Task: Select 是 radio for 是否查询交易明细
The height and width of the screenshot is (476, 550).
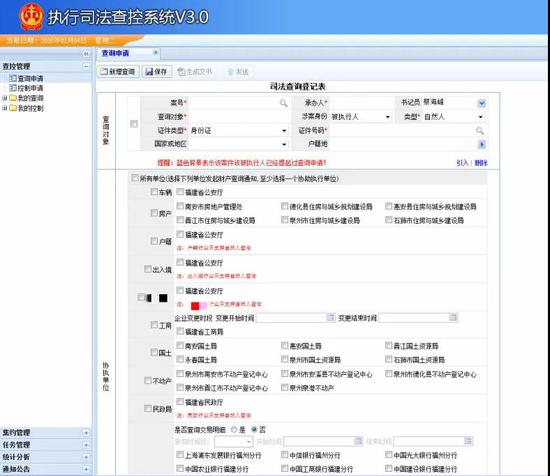Action: [x=234, y=429]
